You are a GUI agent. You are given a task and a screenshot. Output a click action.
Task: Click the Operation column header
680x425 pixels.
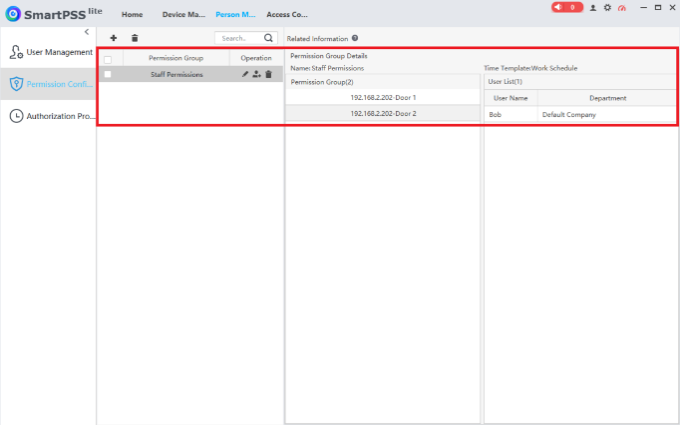point(256,58)
